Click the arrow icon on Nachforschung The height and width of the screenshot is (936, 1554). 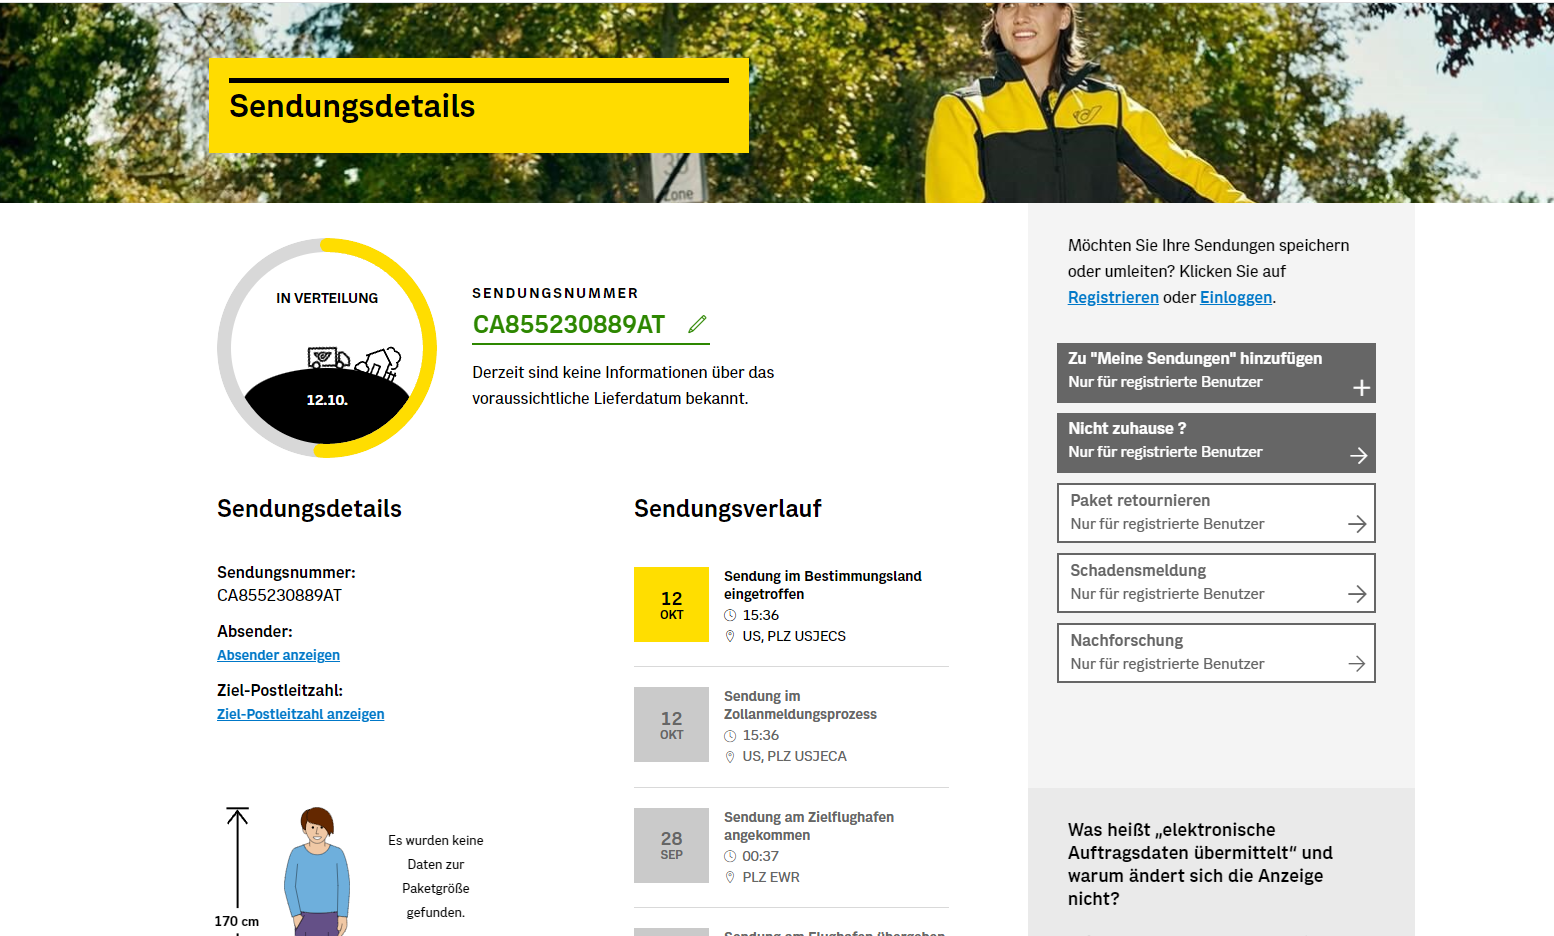click(x=1356, y=664)
